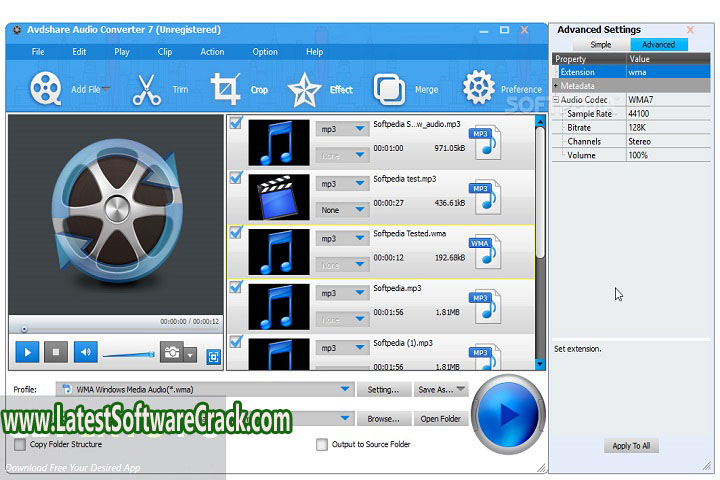Select music note thumbnail of Softpedia S...w_audio.mp3

279,142
